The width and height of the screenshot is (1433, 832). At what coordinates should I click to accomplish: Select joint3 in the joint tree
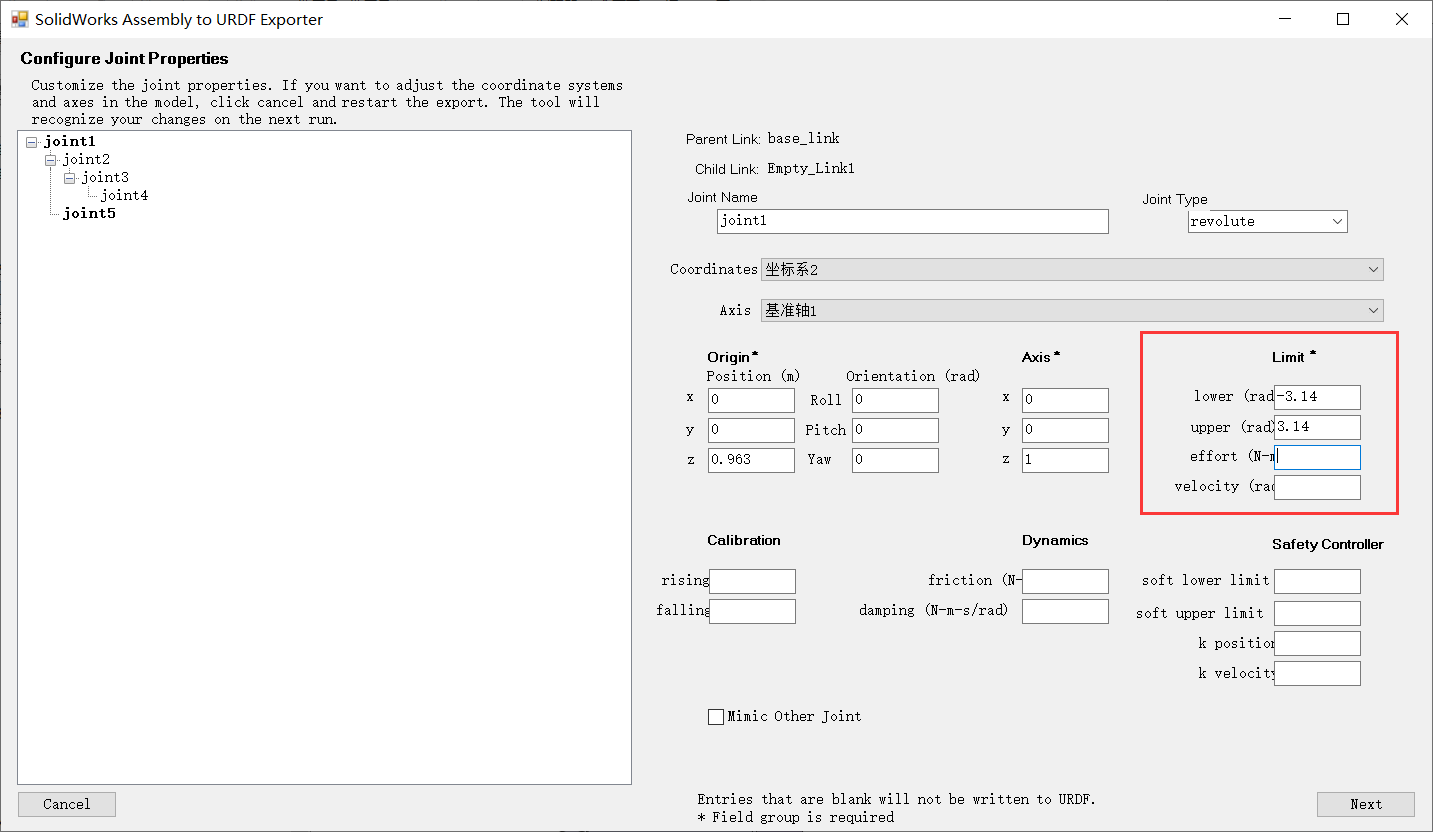pos(105,178)
